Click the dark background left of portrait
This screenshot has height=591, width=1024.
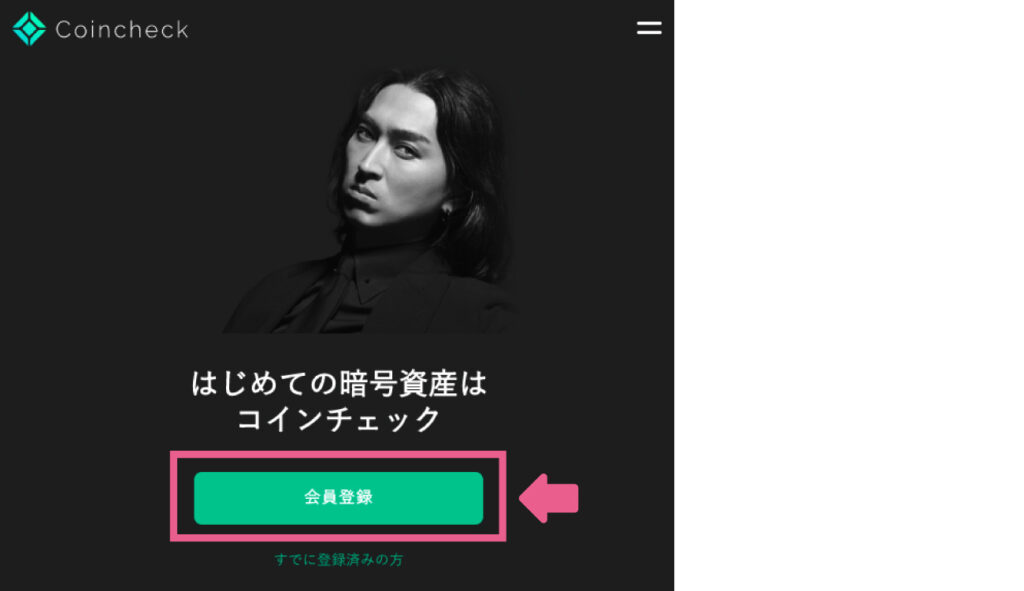[x=111, y=196]
